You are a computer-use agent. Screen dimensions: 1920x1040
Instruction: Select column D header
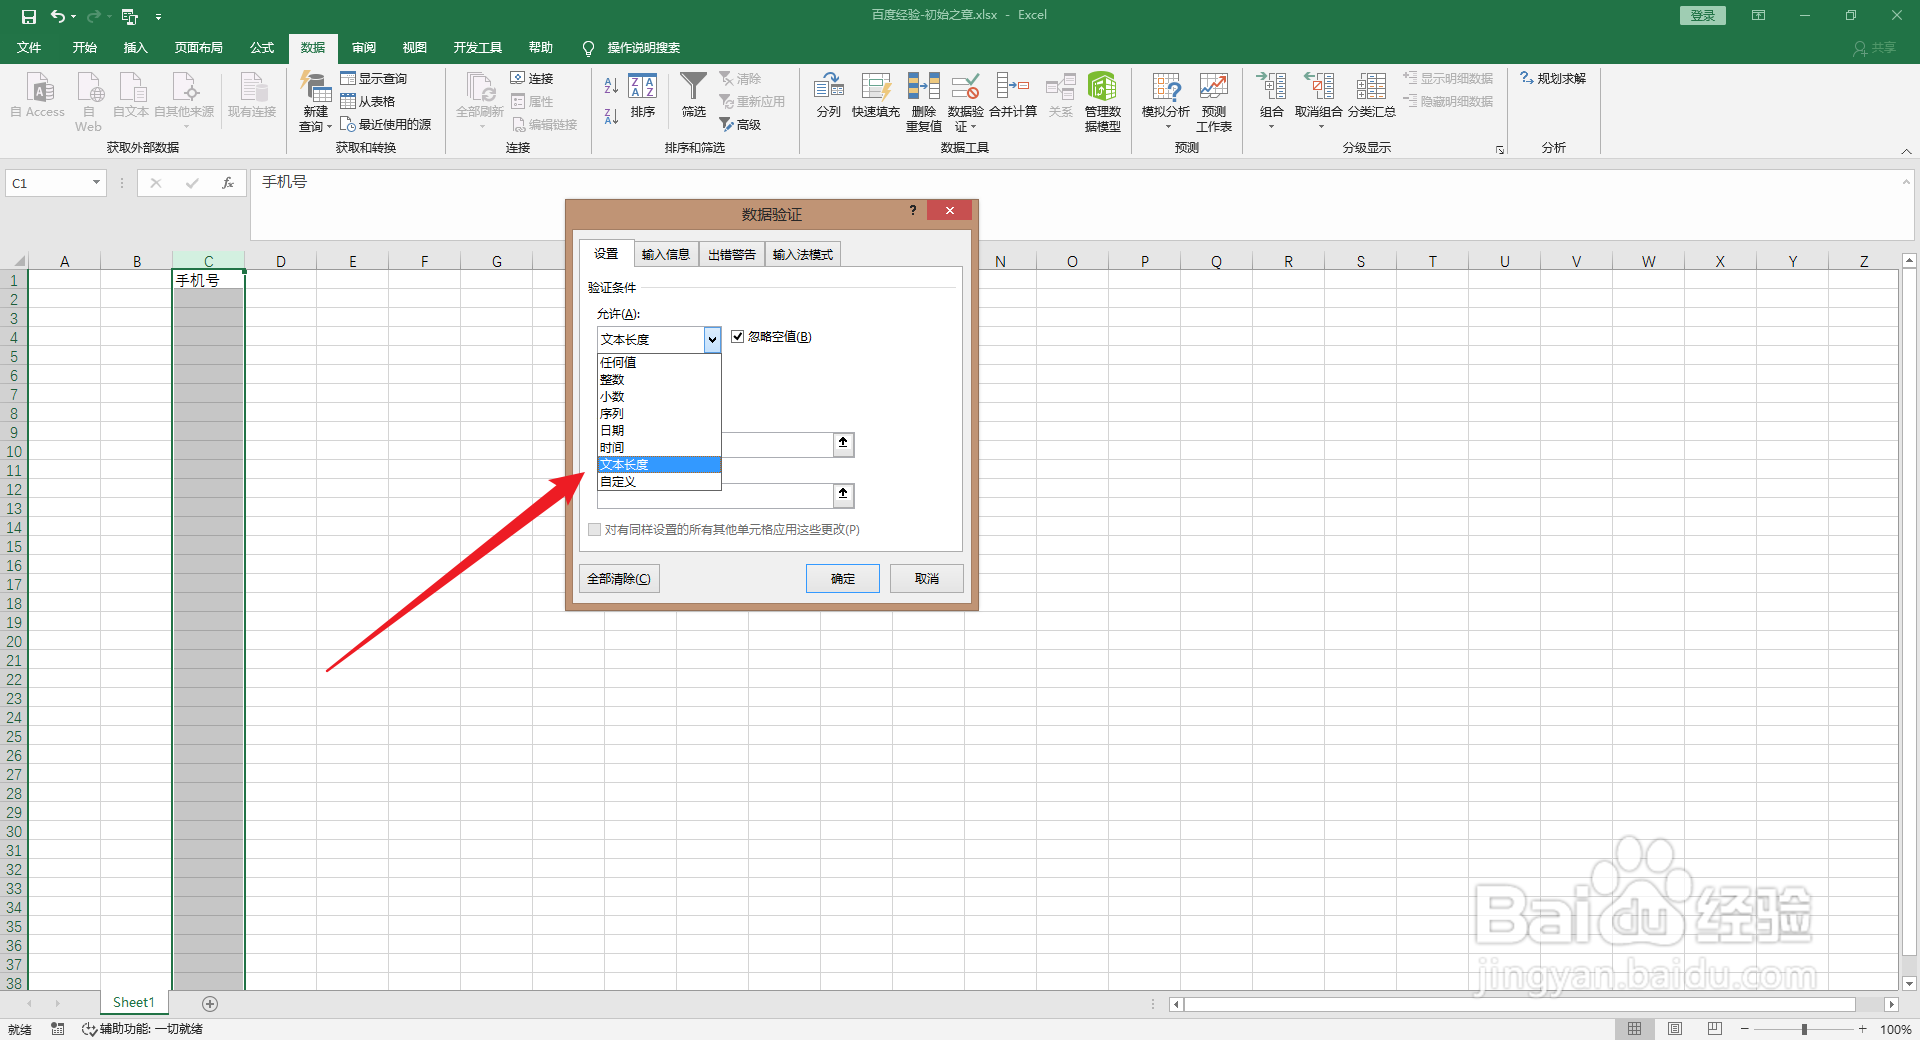coord(281,261)
